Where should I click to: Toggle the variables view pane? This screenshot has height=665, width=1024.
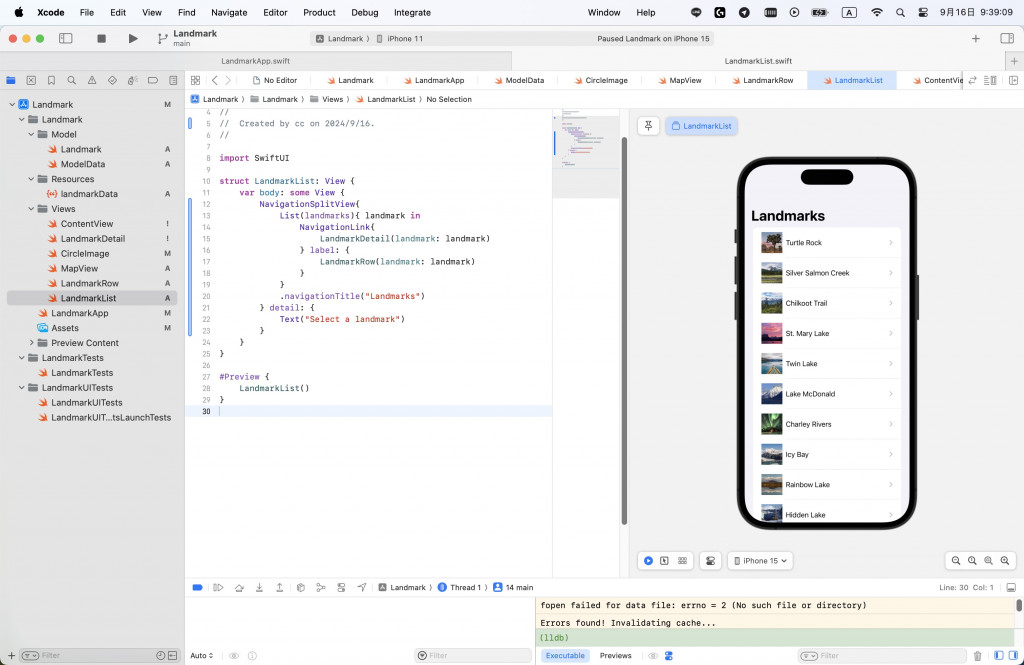[999, 655]
